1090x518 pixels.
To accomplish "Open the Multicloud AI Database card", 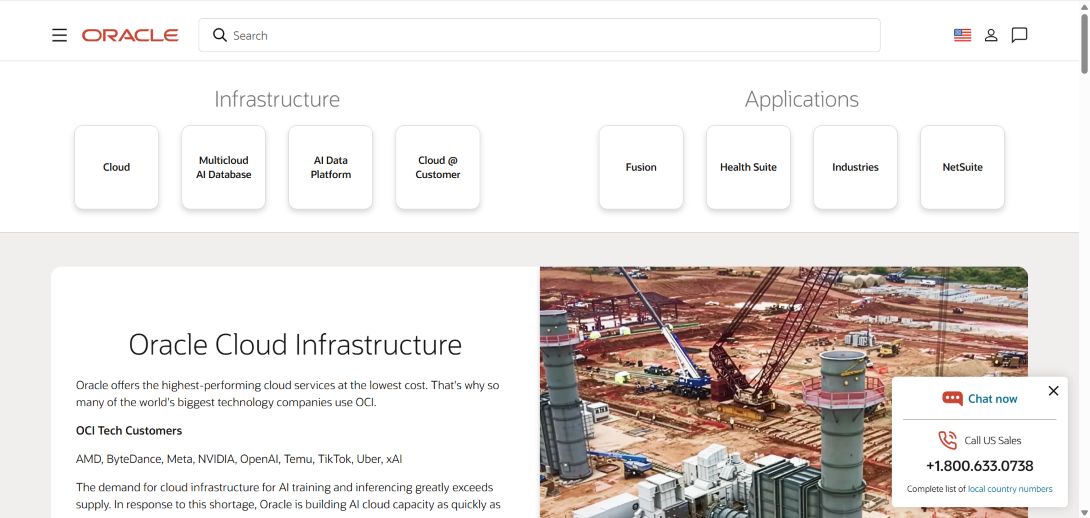I will pos(224,167).
